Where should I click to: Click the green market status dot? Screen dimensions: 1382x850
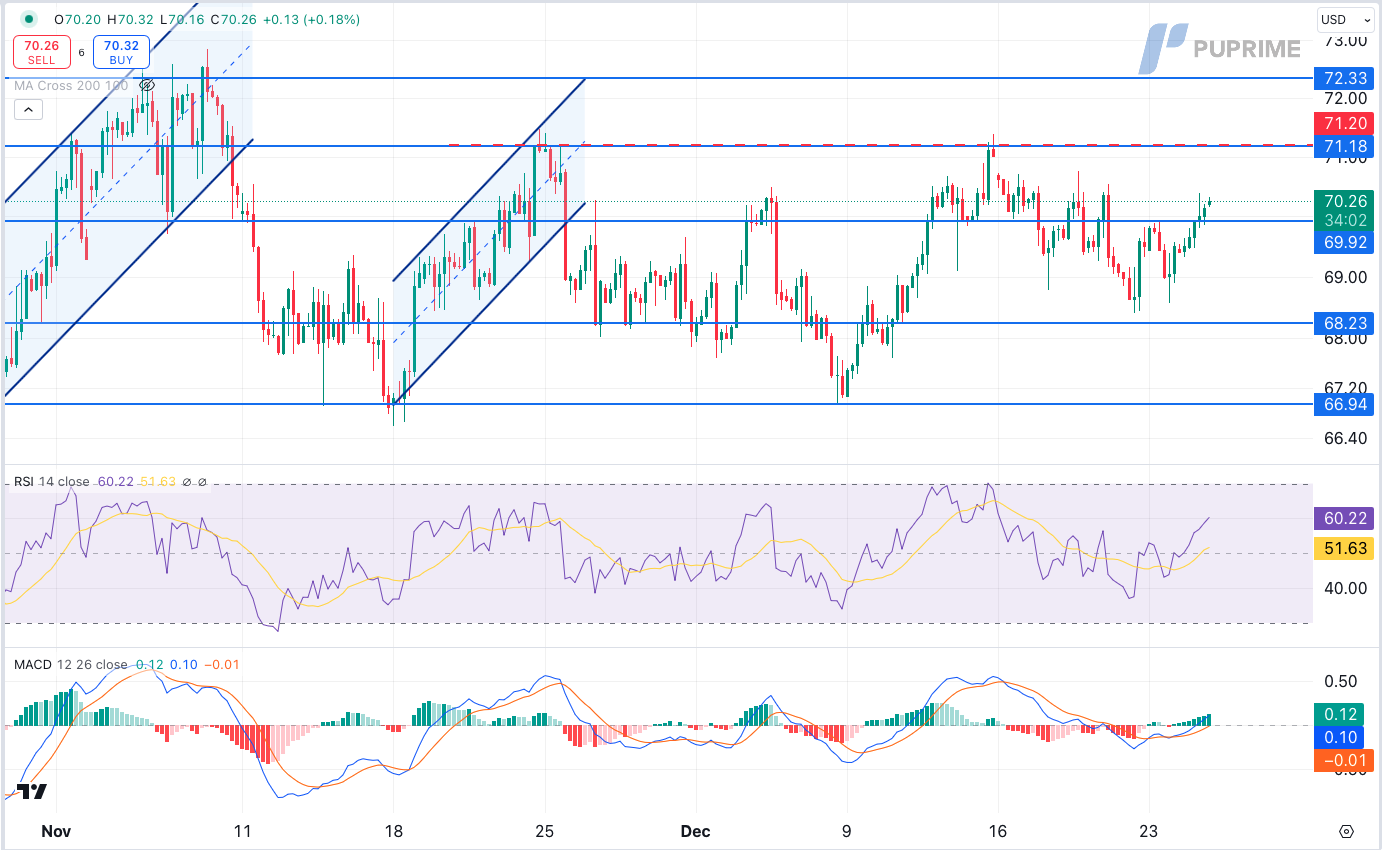pyautogui.click(x=28, y=19)
